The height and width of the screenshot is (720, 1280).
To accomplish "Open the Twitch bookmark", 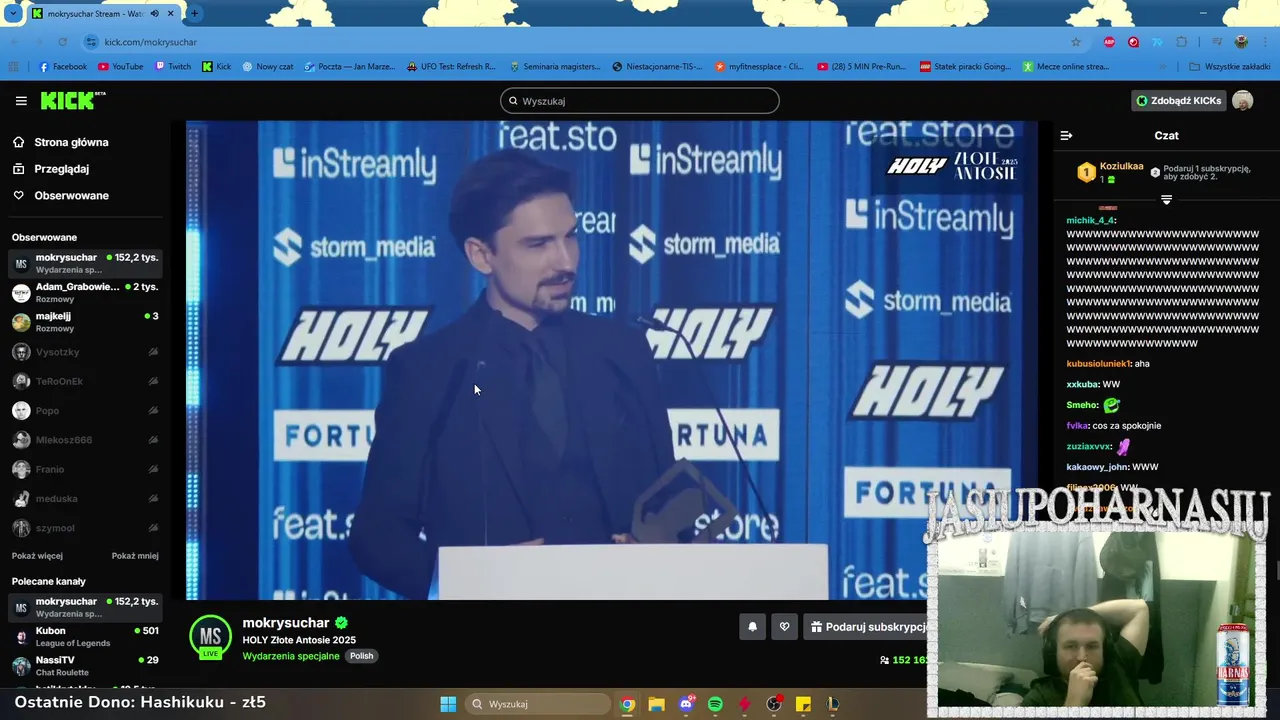I will (173, 67).
